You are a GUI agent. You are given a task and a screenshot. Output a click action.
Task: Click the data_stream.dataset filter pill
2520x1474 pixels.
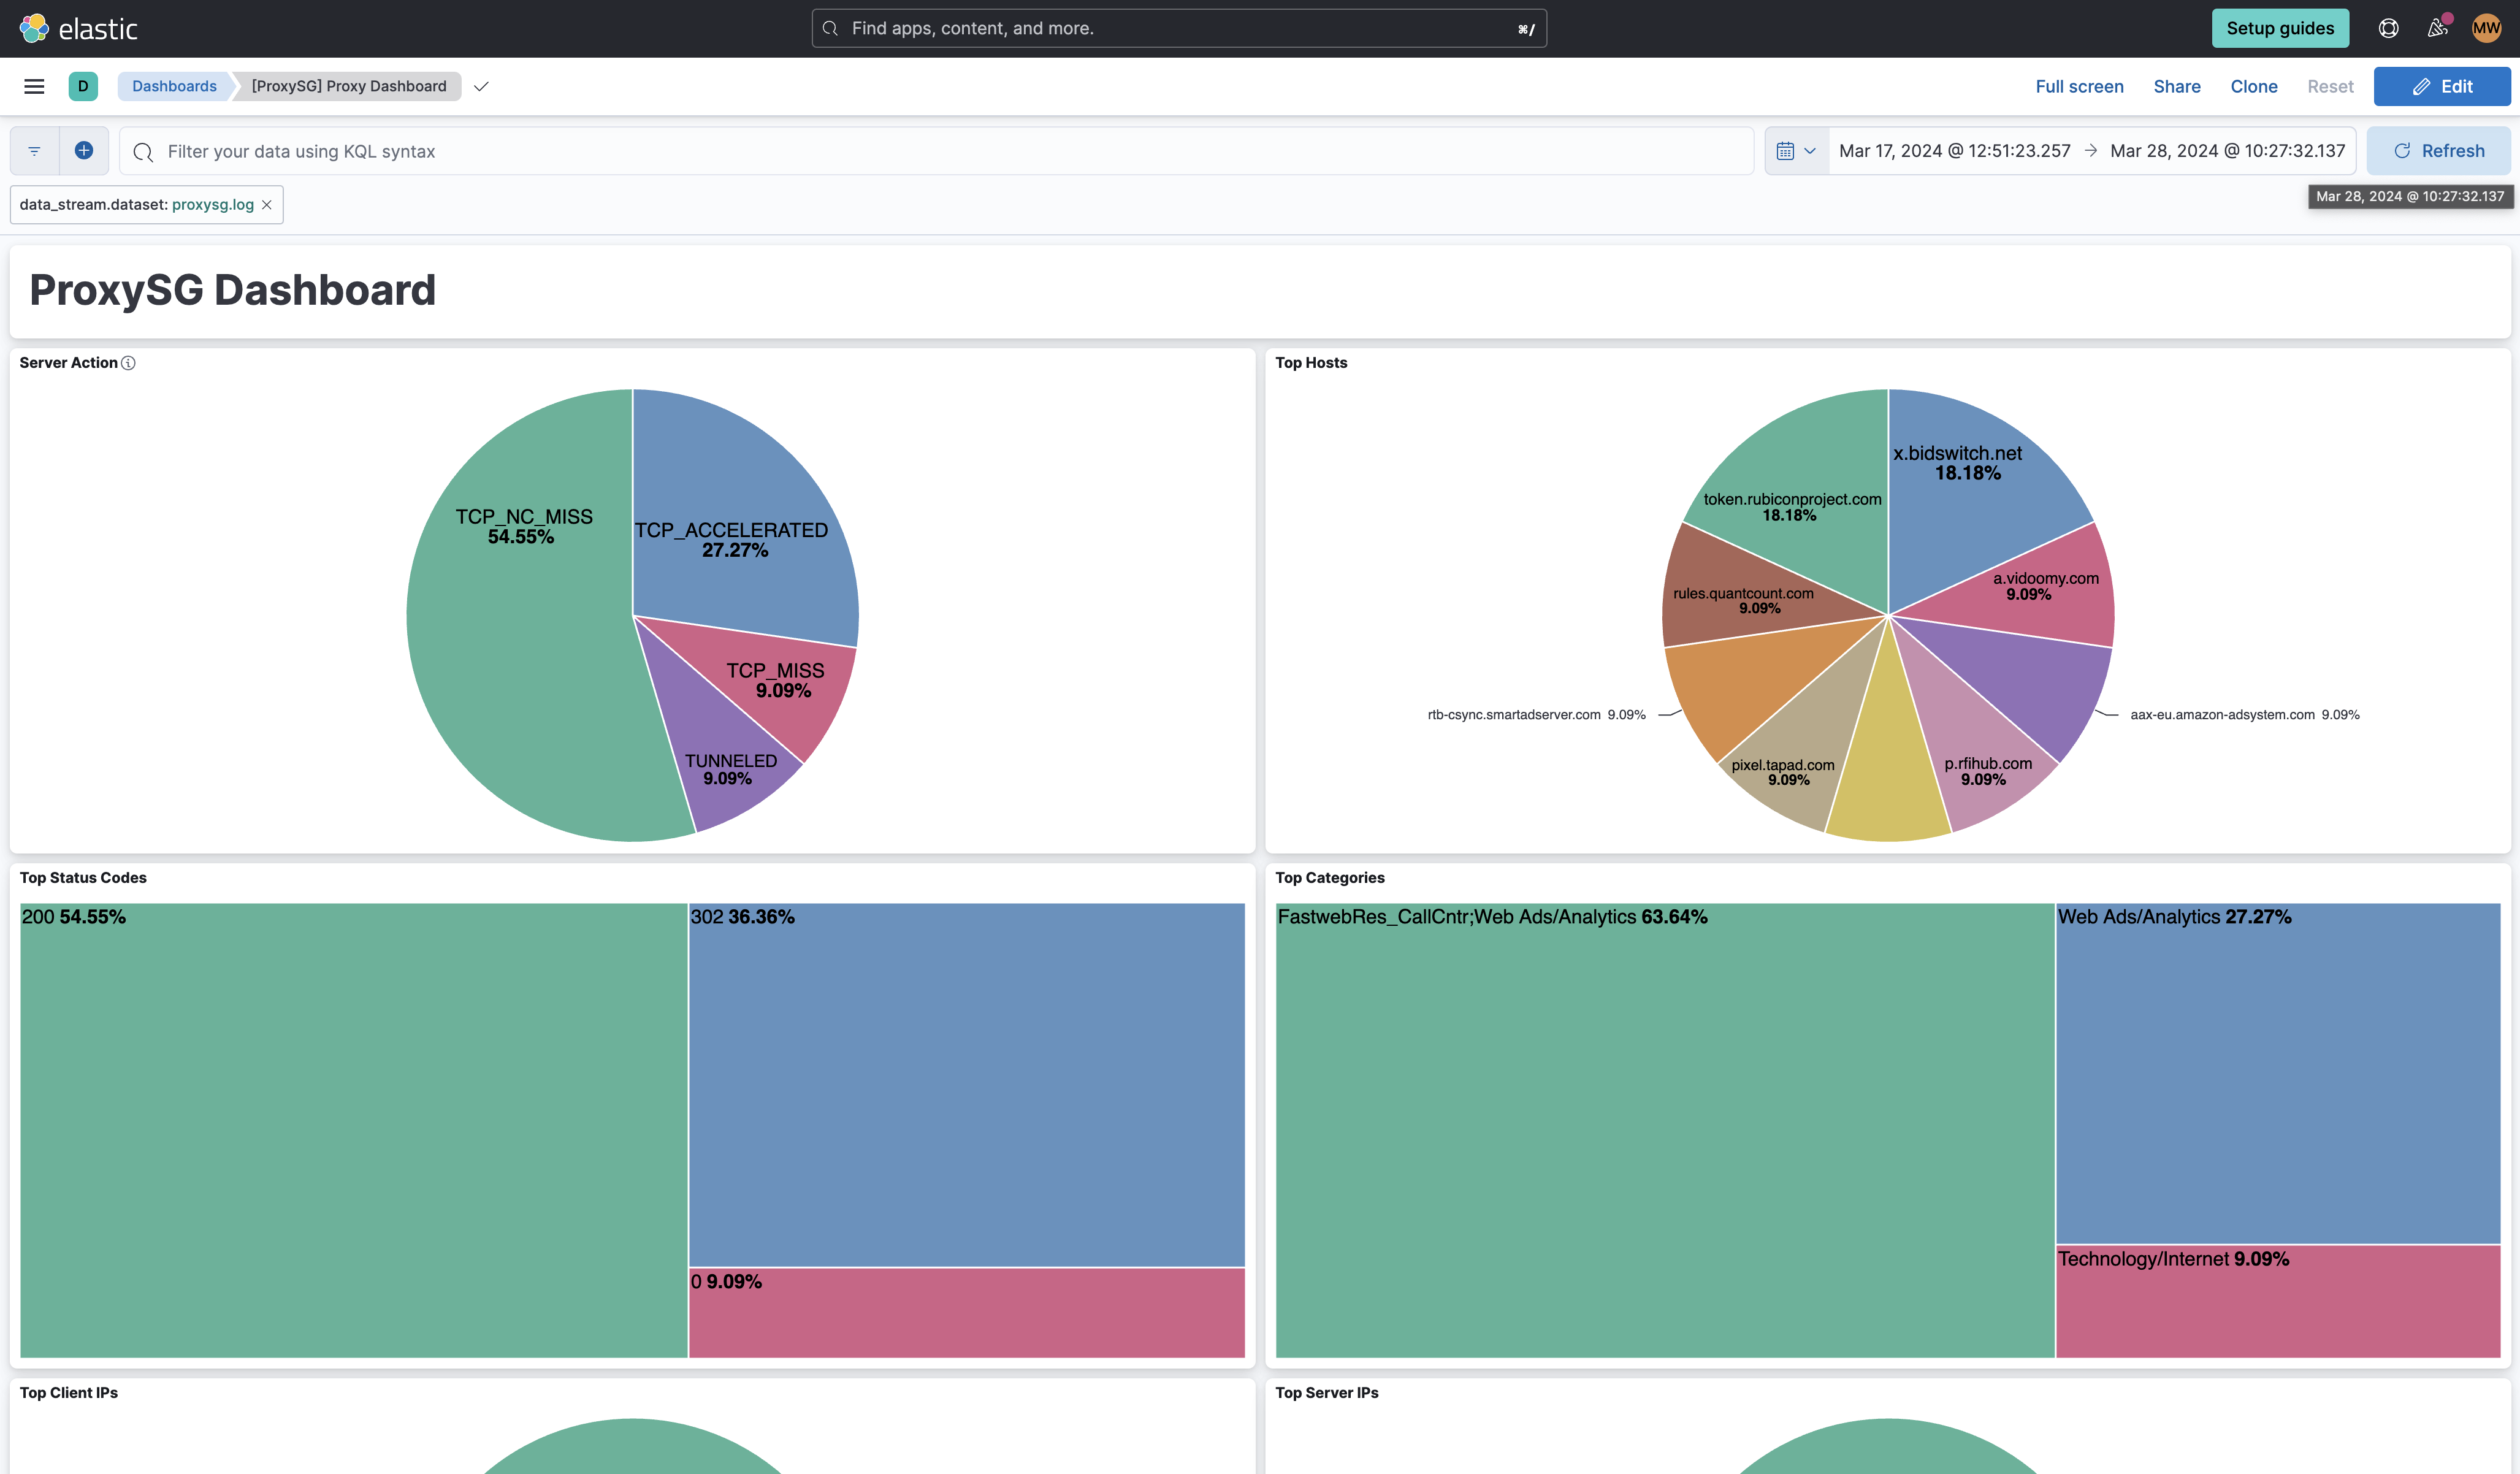click(136, 205)
